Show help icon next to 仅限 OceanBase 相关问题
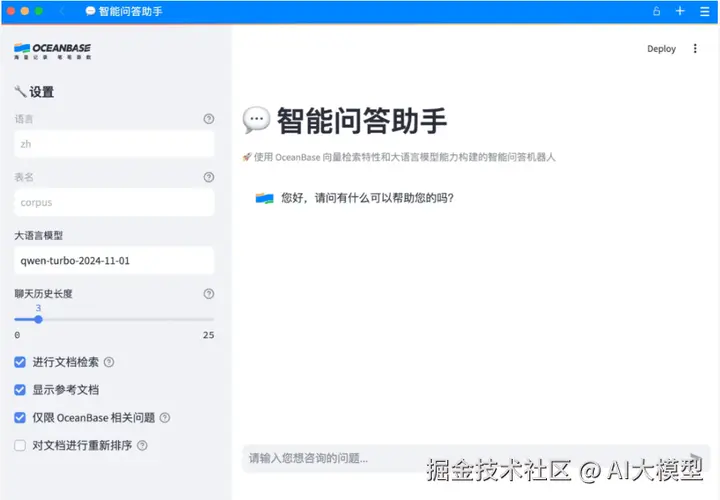Screen dimensions: 720x500 click(164, 417)
